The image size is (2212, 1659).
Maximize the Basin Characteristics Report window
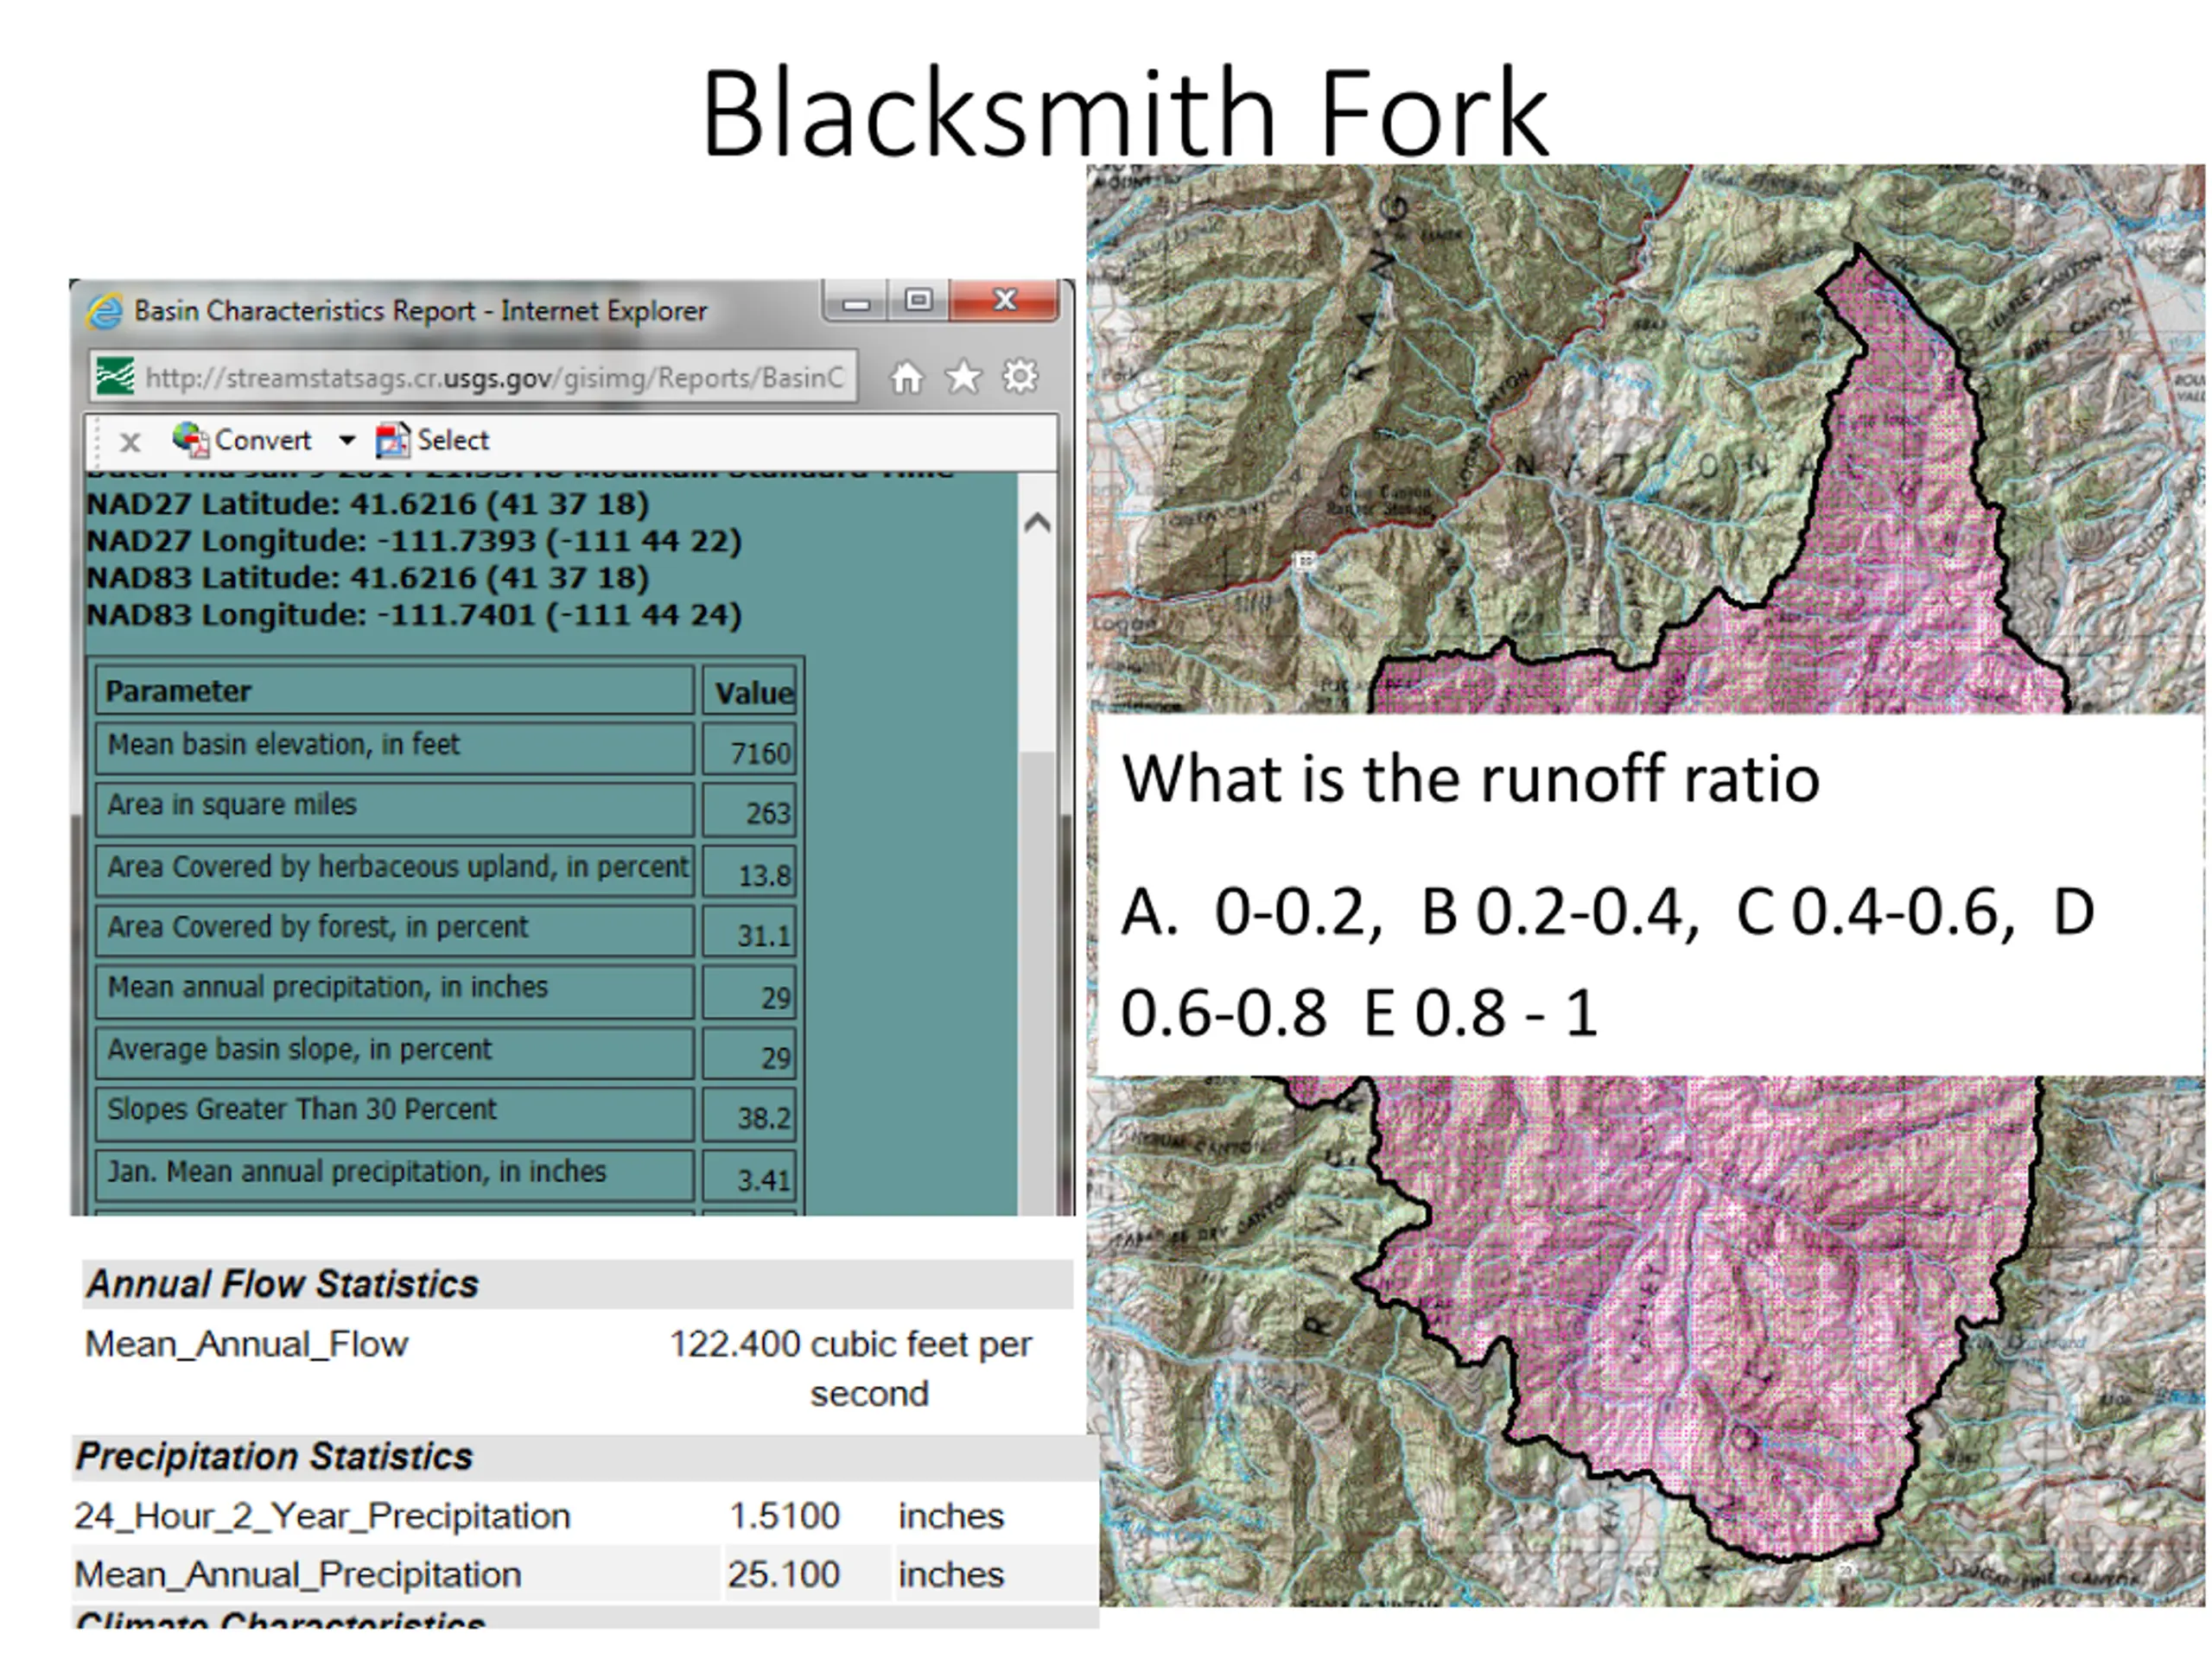pos(918,300)
